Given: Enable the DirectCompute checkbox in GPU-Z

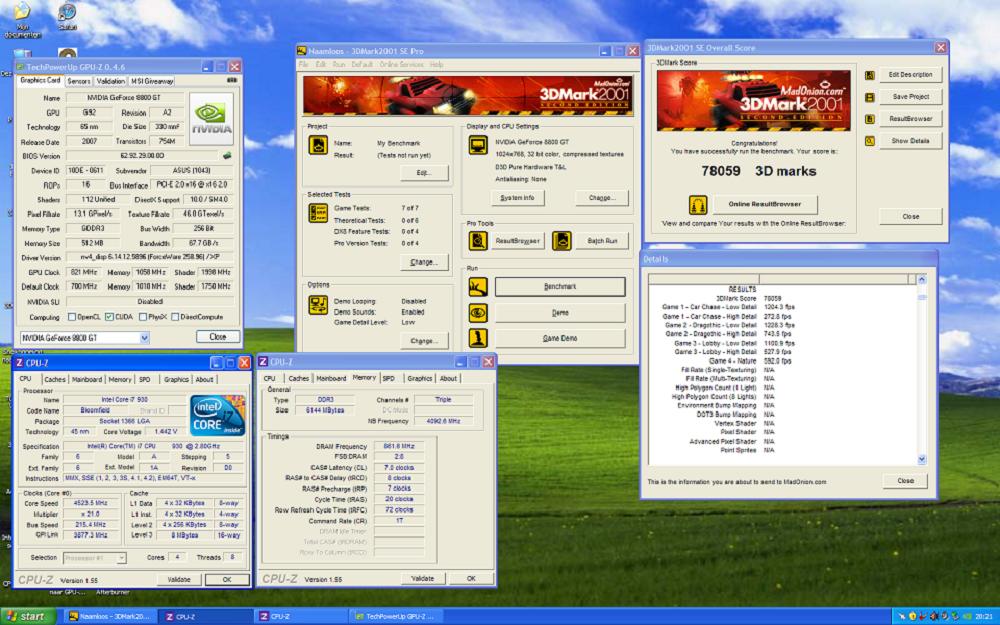Looking at the screenshot, I should (174, 317).
